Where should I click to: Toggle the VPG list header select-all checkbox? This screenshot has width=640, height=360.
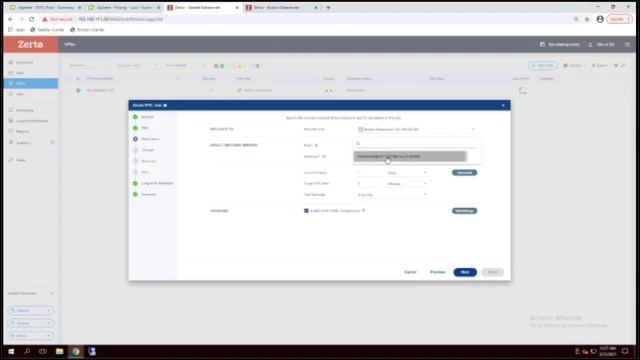coord(68,78)
